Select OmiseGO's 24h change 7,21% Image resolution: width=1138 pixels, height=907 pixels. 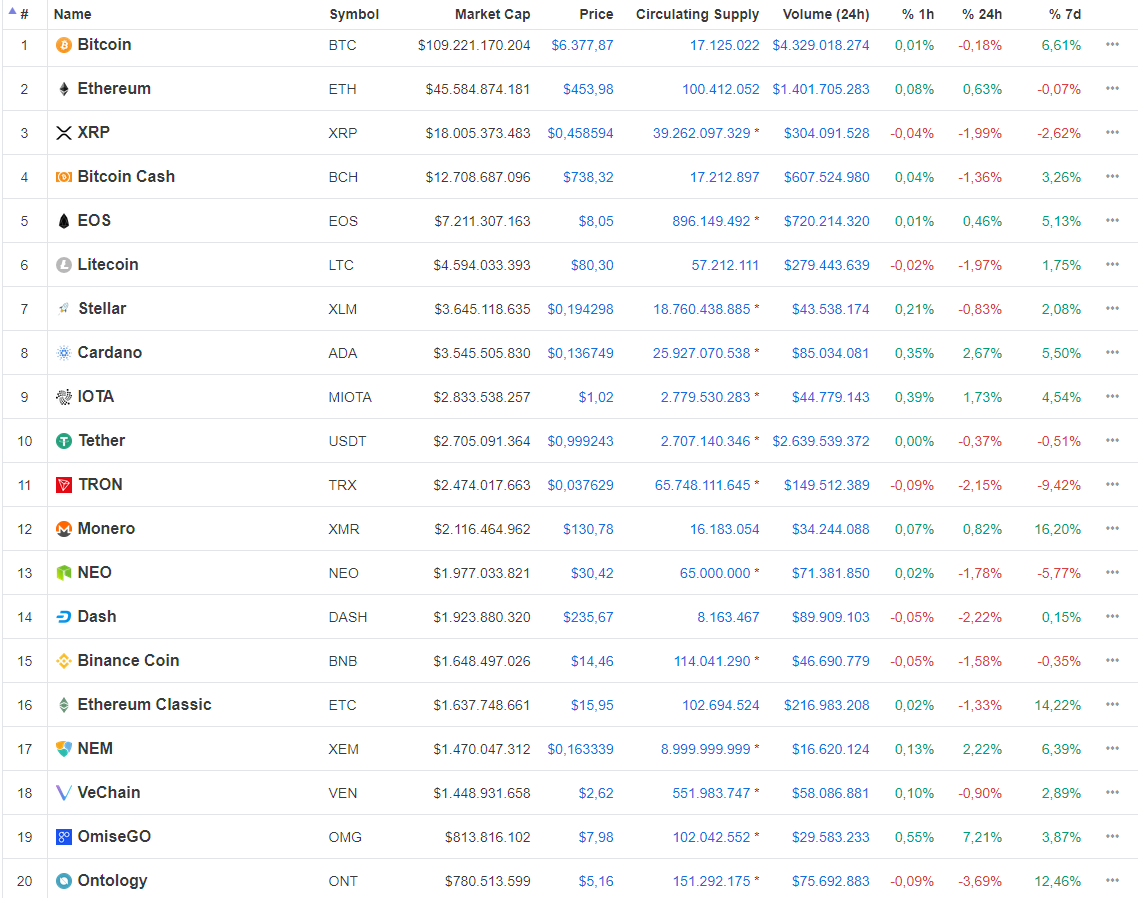tap(982, 837)
